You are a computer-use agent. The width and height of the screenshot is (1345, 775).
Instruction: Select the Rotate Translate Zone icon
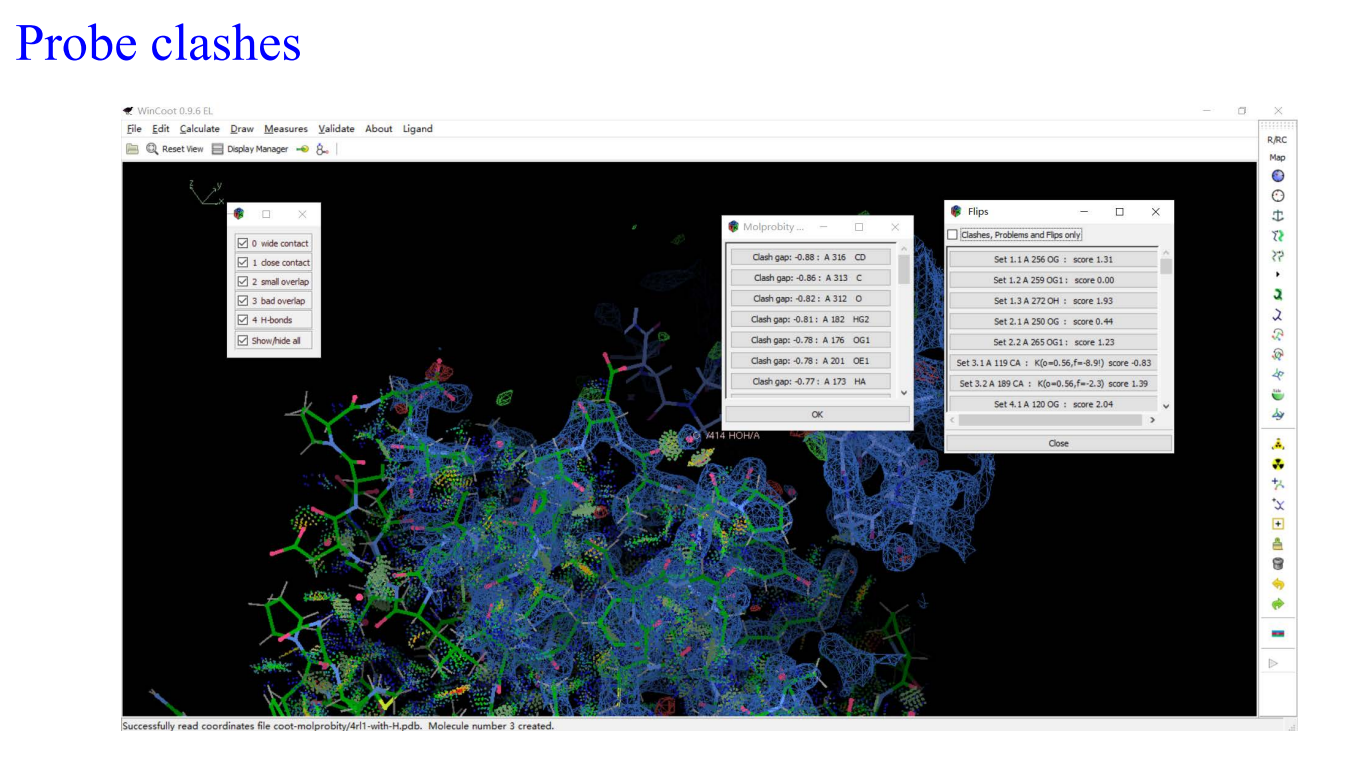pos(1277,256)
